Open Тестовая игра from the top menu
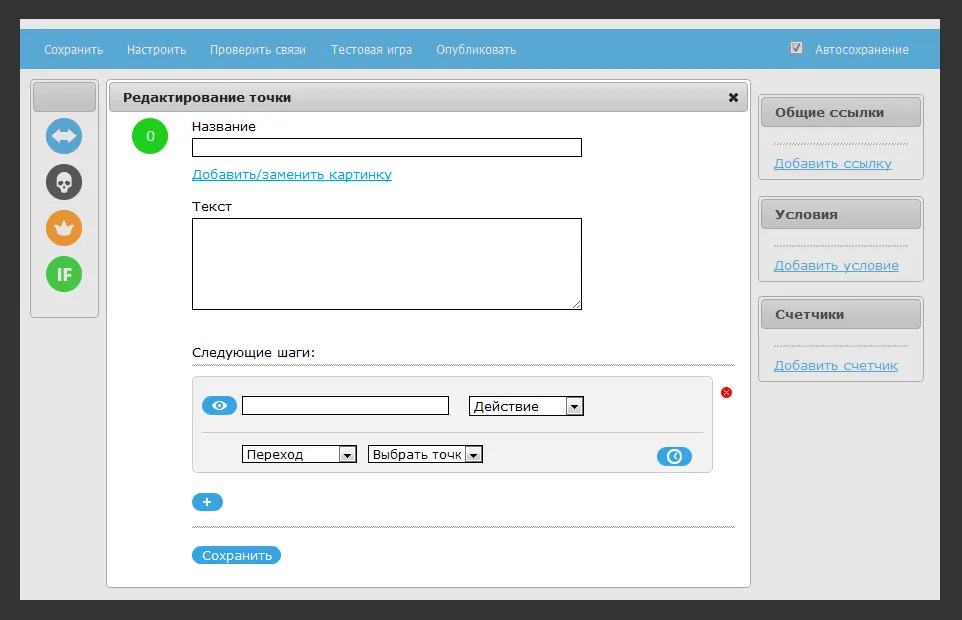The width and height of the screenshot is (962, 620). click(371, 50)
